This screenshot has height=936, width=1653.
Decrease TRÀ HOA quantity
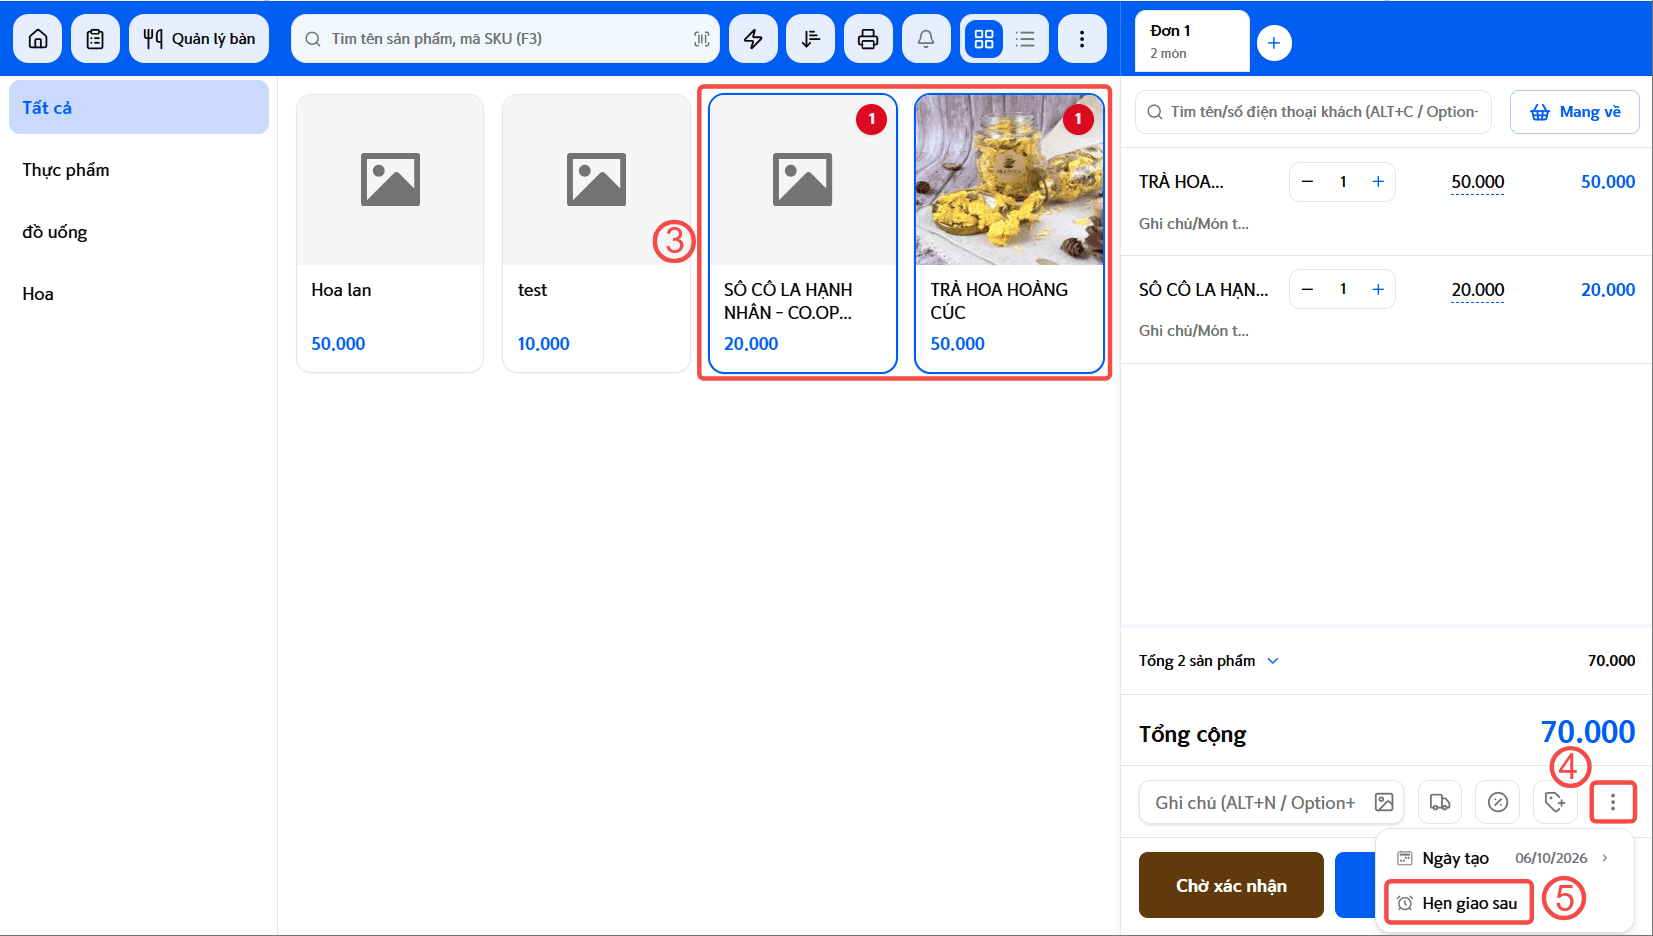[1307, 182]
